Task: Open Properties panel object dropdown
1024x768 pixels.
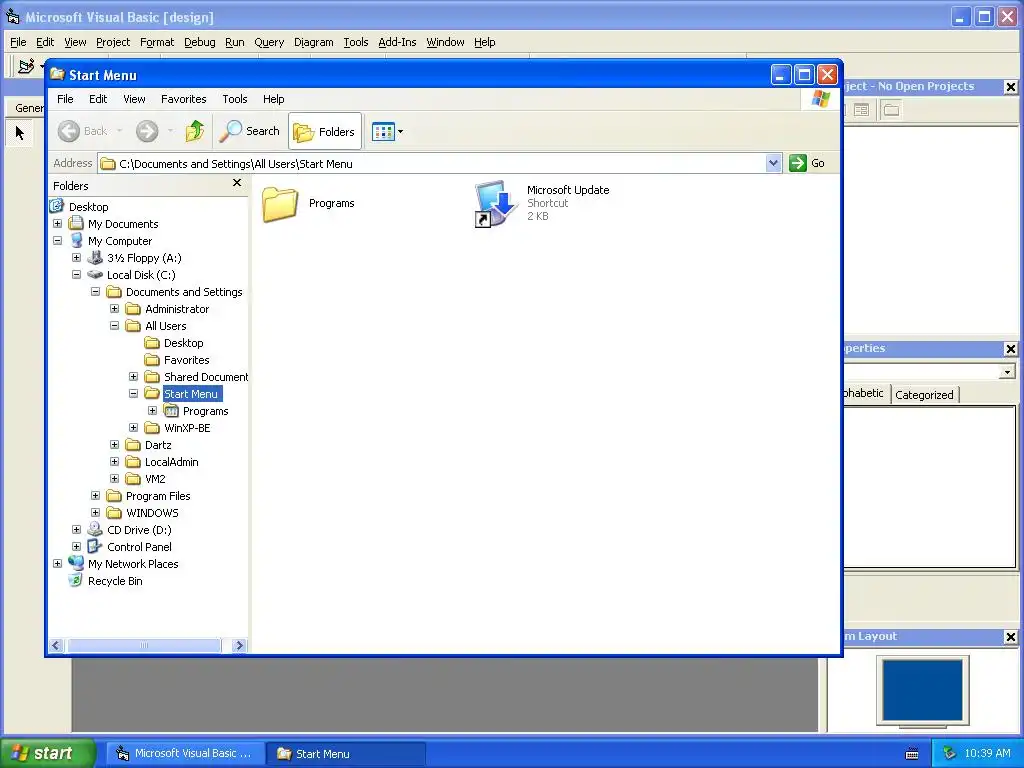Action: click(x=1007, y=372)
